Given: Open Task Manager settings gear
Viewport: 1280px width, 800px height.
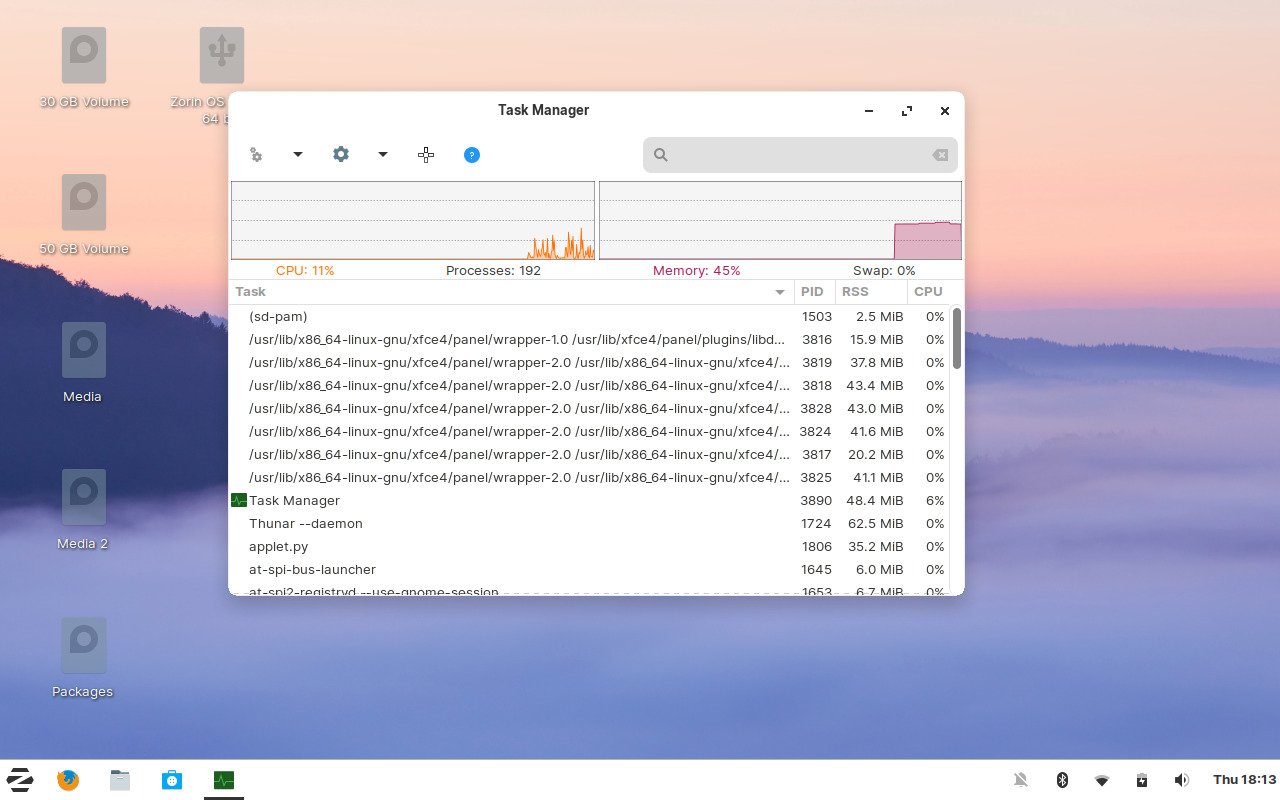Looking at the screenshot, I should tap(341, 155).
